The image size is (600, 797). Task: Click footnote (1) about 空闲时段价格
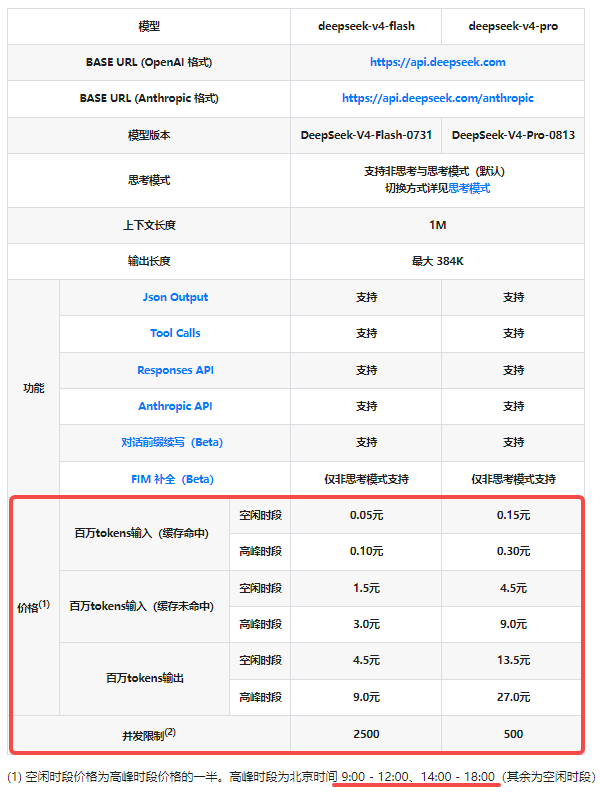[301, 777]
